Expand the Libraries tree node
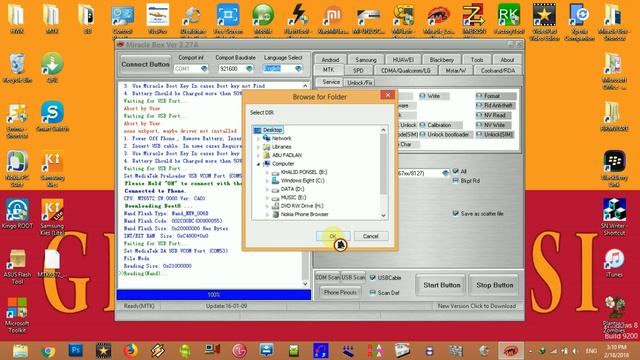Viewport: 640px width, 360px height. tap(258, 147)
